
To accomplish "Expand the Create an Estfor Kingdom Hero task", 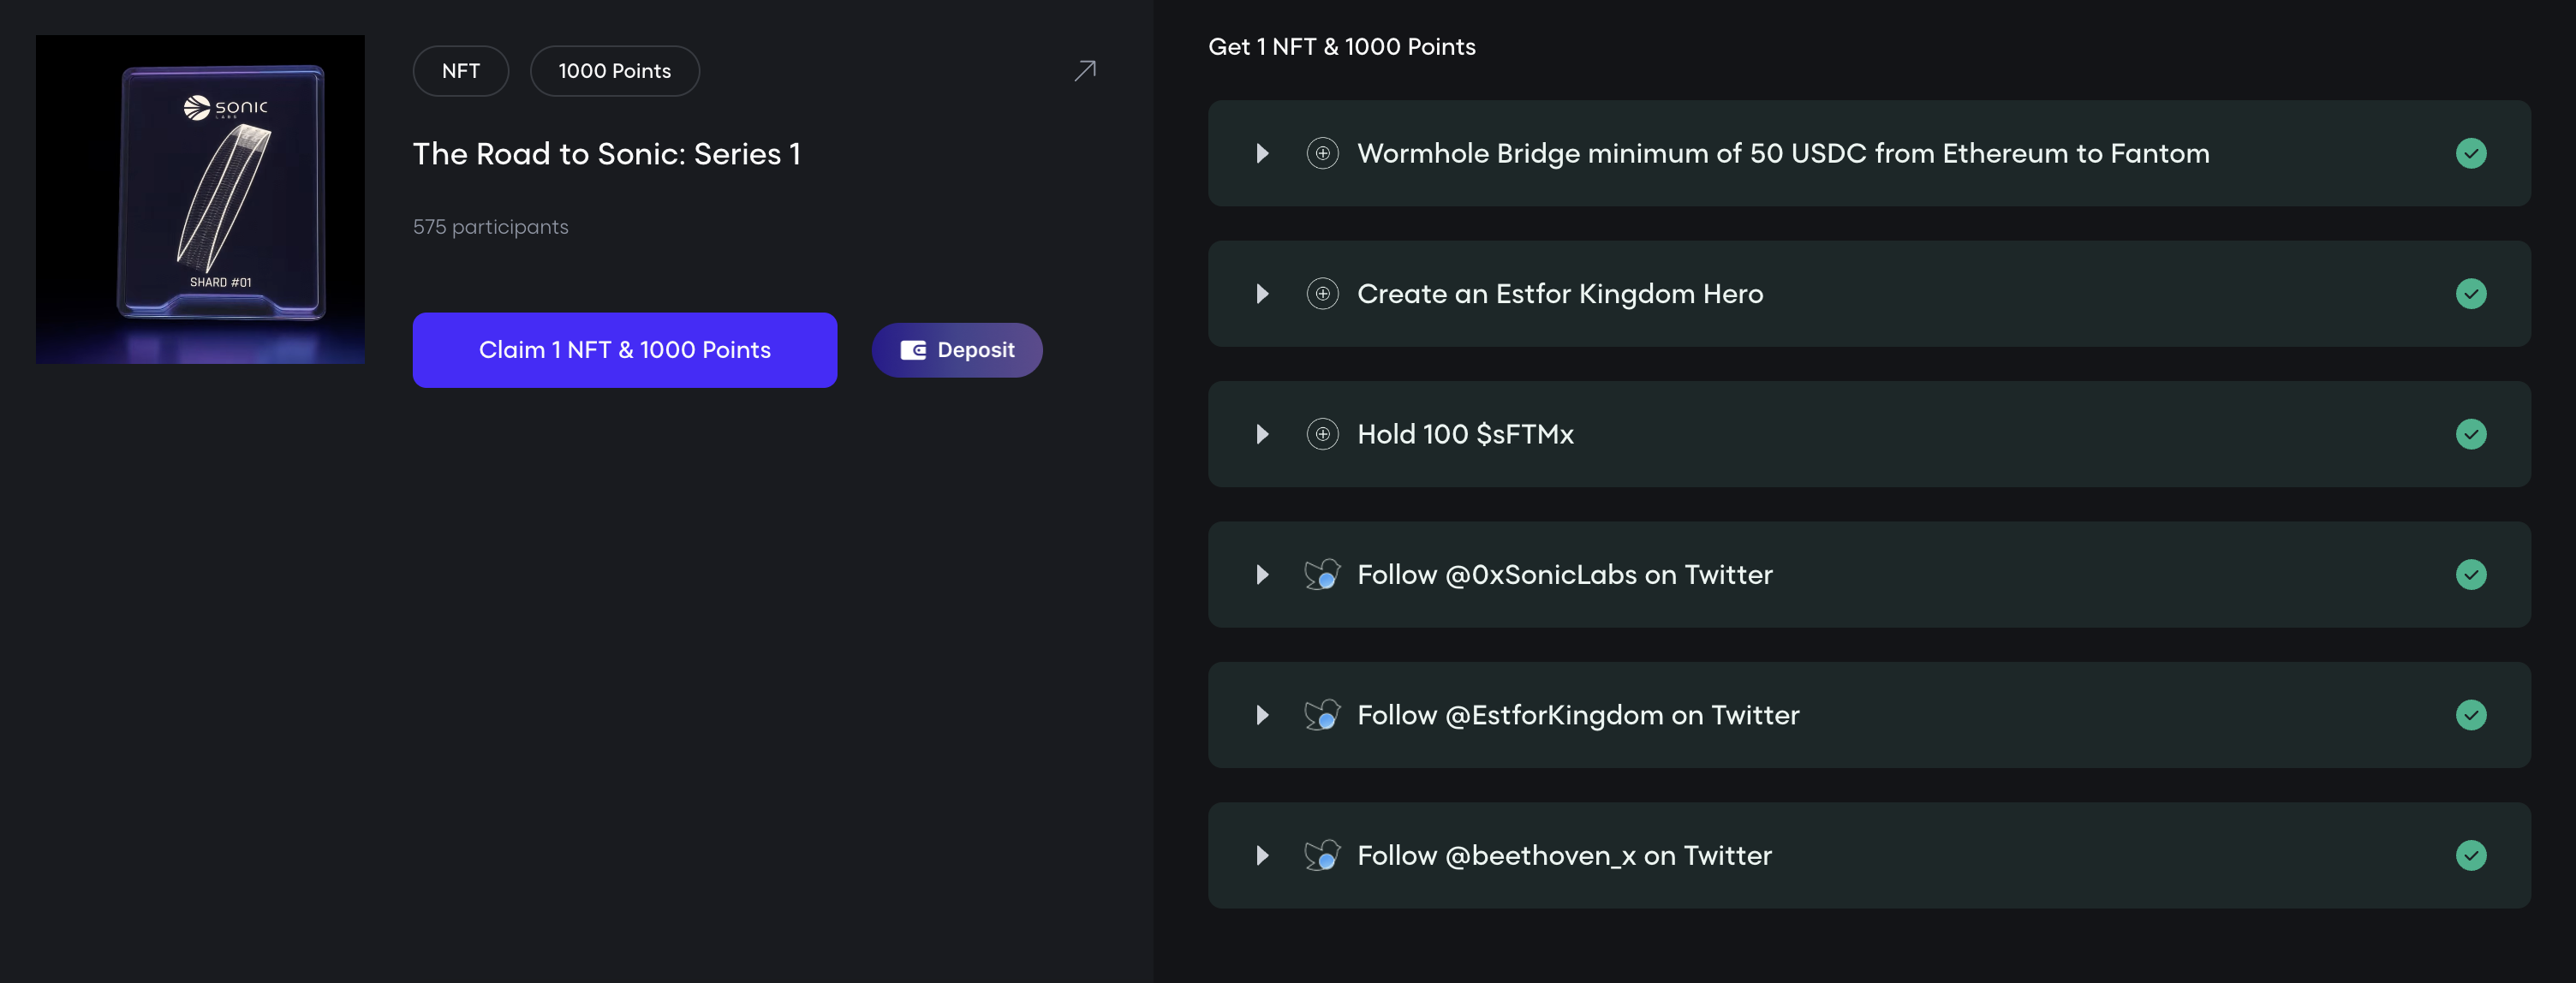I will (x=1262, y=294).
